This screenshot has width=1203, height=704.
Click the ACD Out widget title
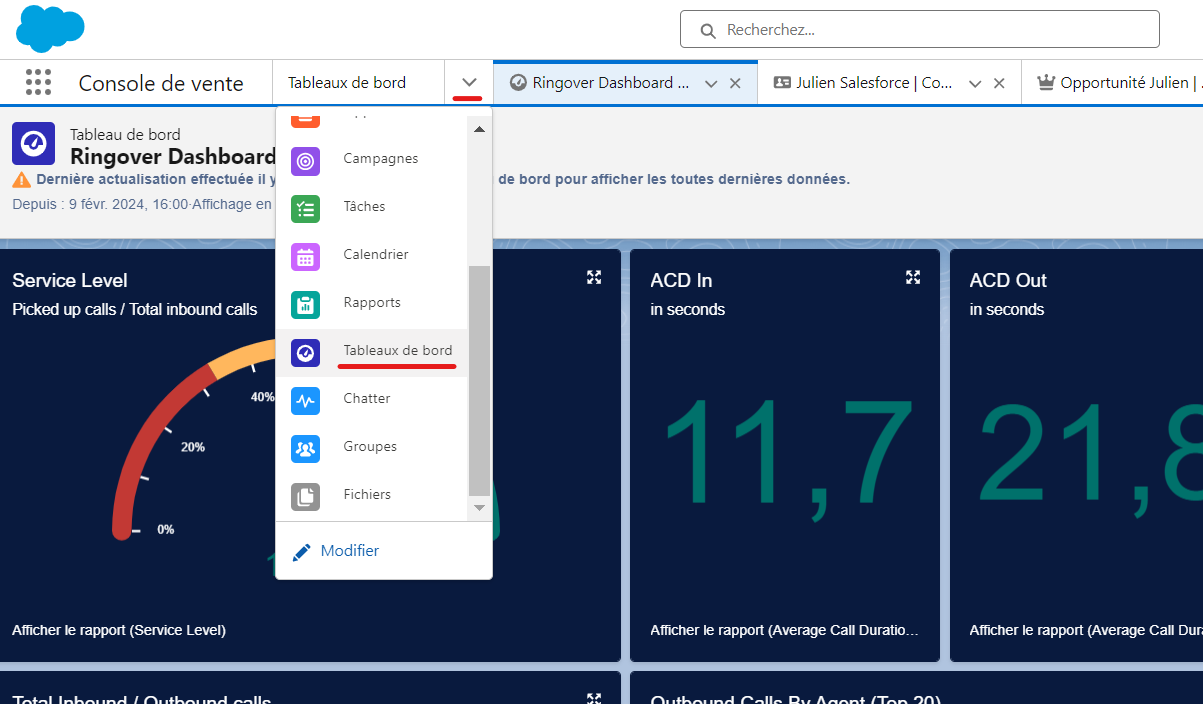pos(1008,281)
